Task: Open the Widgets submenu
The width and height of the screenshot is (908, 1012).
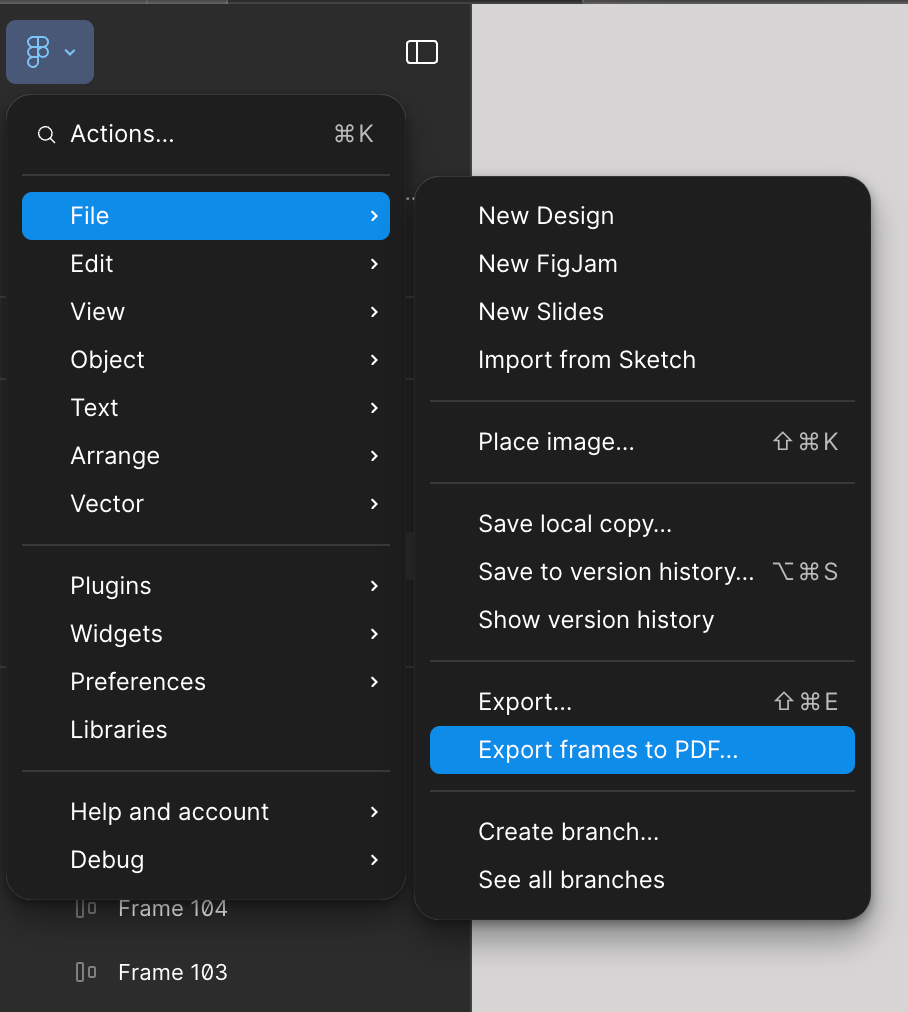Action: point(206,634)
